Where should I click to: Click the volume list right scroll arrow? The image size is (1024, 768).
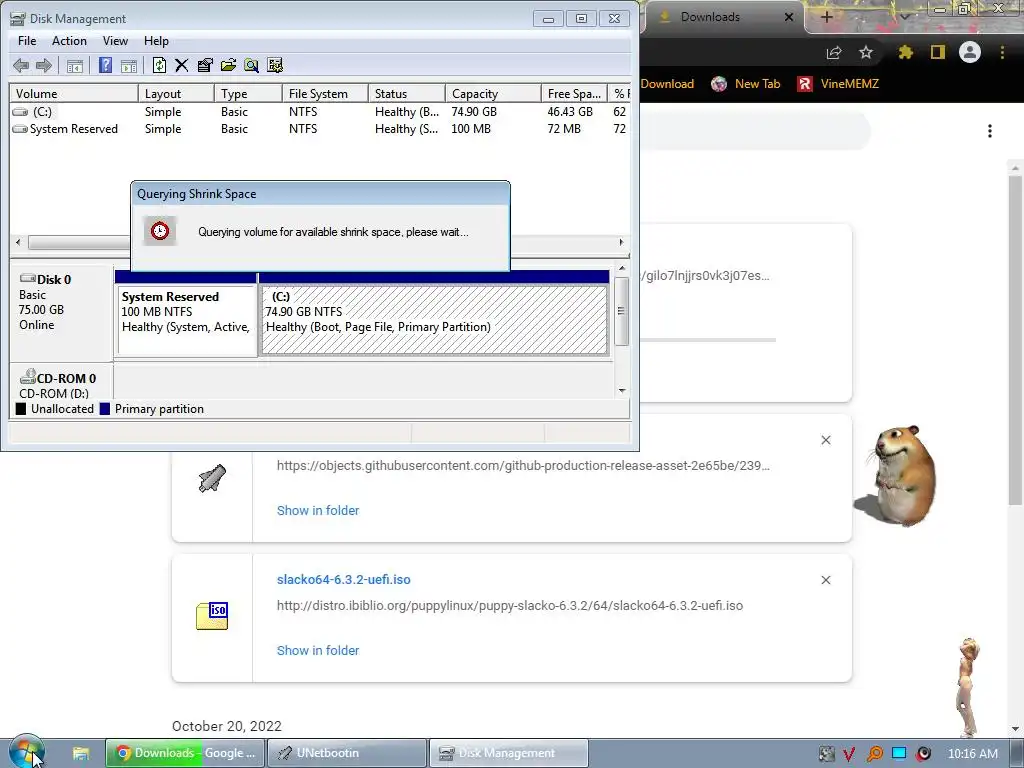pos(621,242)
